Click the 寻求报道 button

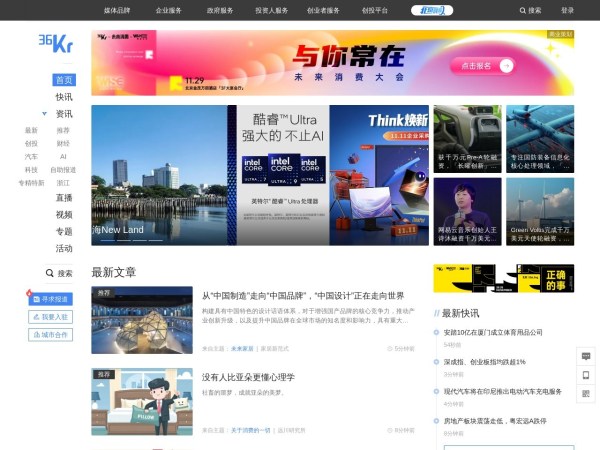pyautogui.click(x=50, y=299)
